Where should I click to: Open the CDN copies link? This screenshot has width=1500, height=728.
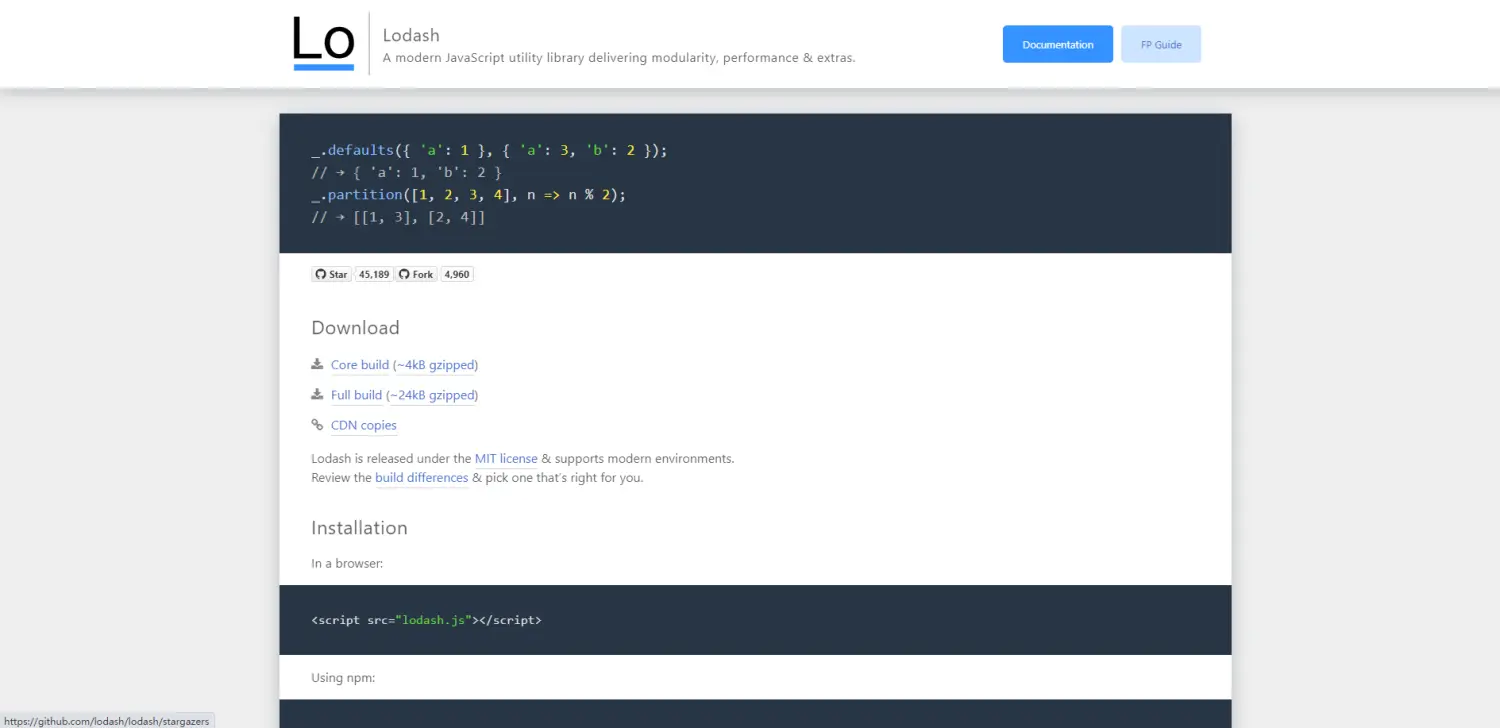(x=364, y=425)
